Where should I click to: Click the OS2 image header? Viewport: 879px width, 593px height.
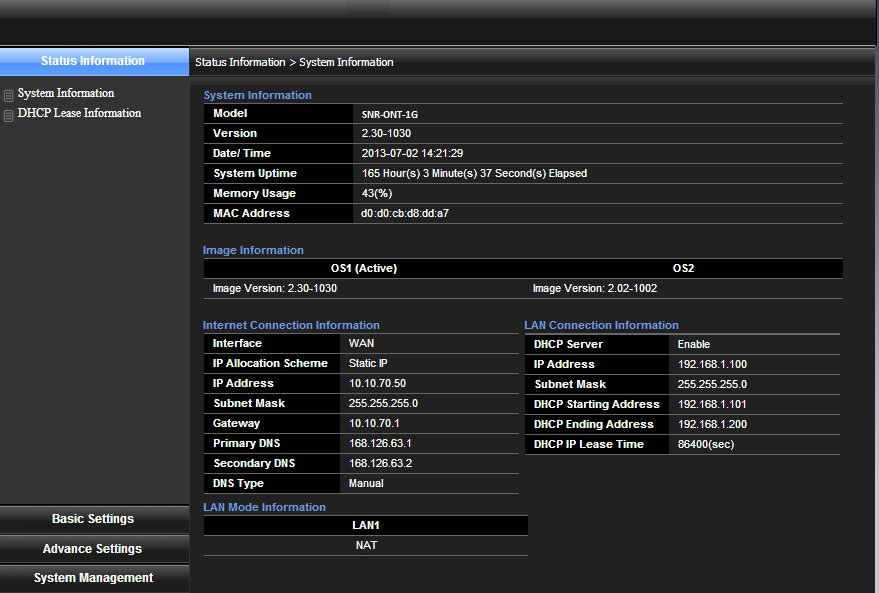683,268
